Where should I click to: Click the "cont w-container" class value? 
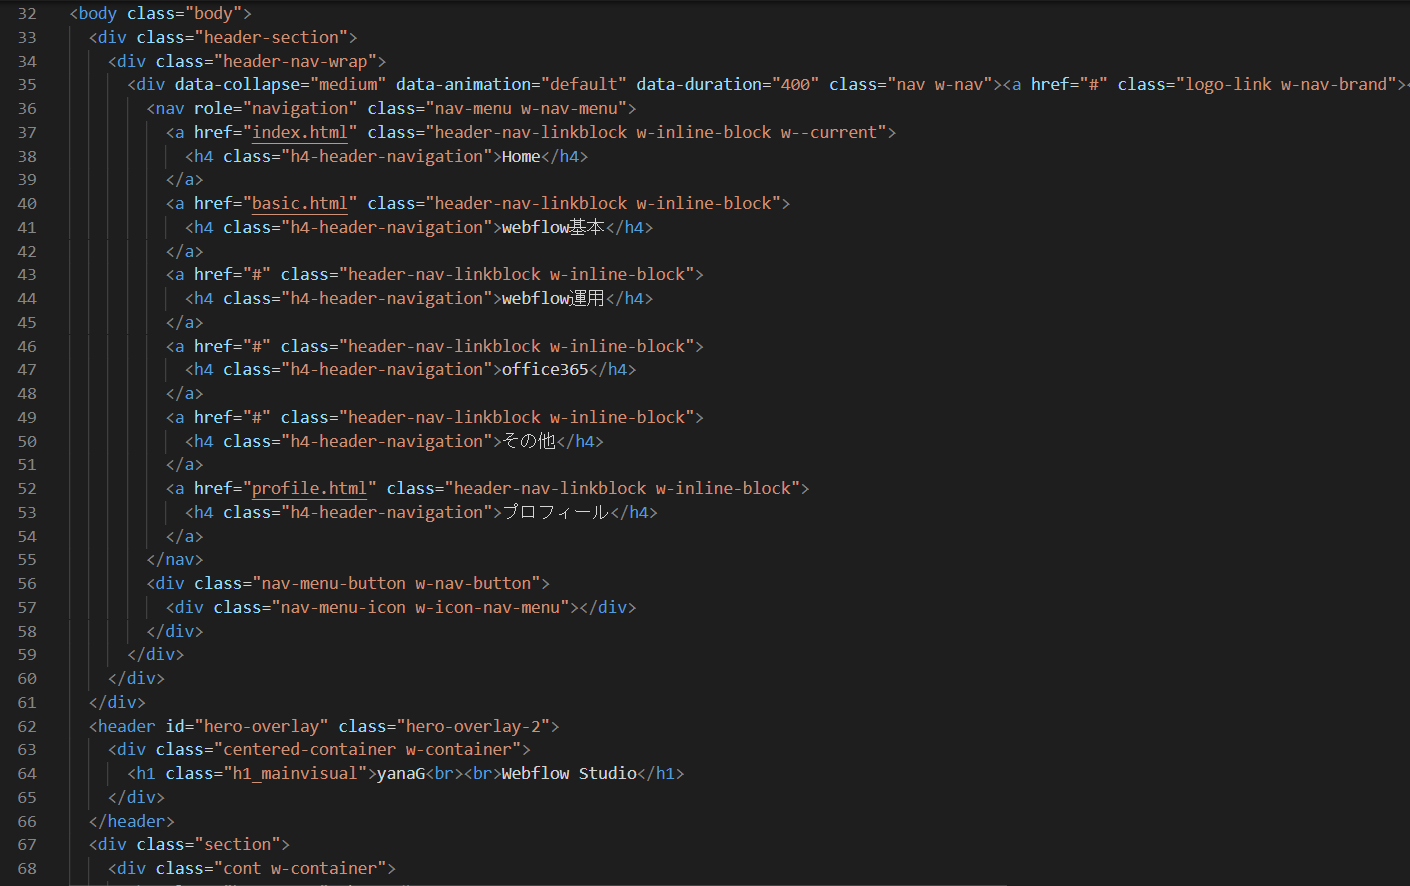[300, 868]
